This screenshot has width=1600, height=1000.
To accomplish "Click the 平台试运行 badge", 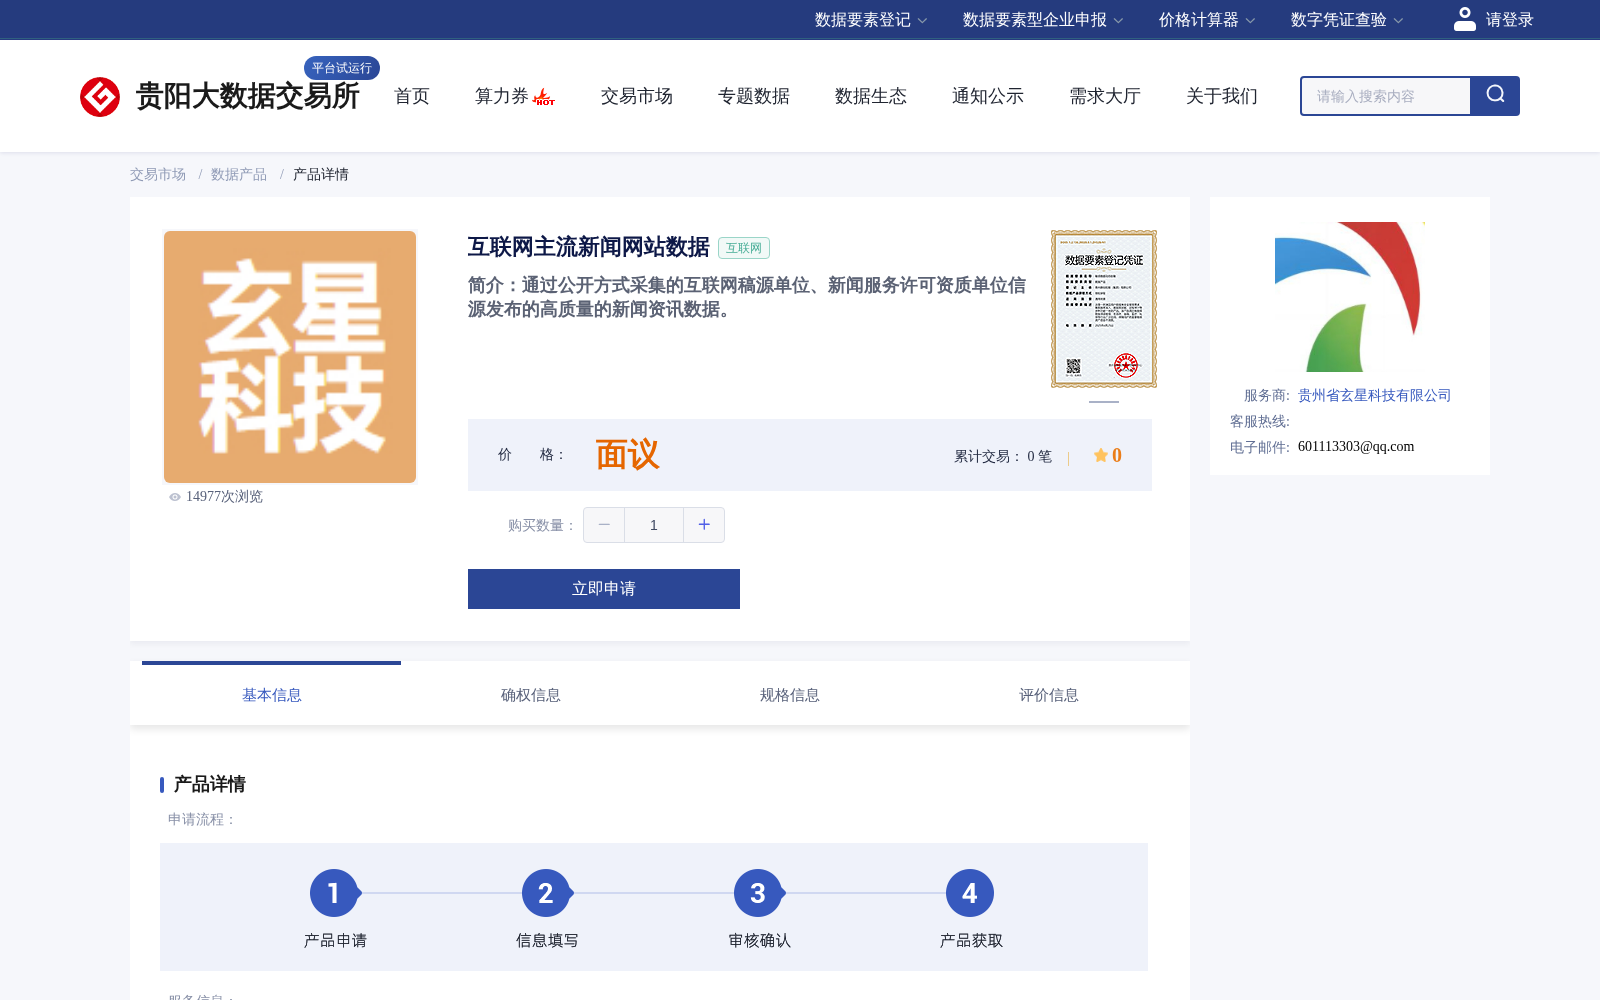I will [342, 68].
